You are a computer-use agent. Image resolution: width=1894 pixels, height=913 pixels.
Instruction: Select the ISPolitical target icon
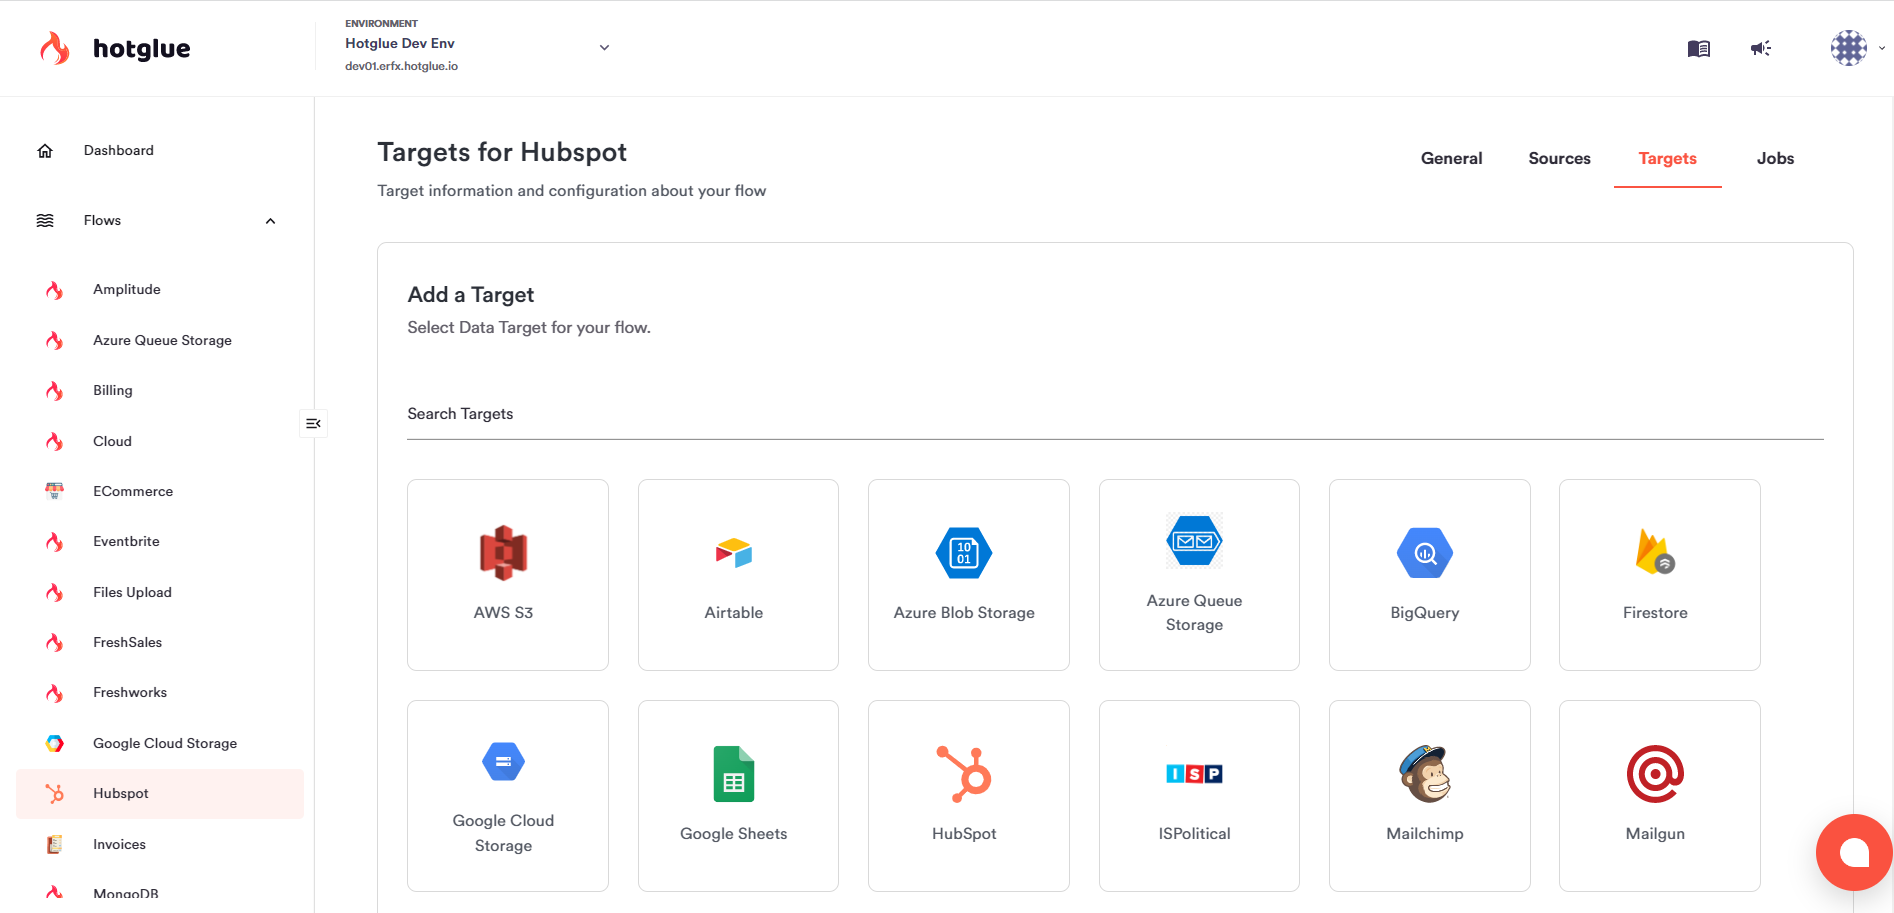pos(1194,774)
